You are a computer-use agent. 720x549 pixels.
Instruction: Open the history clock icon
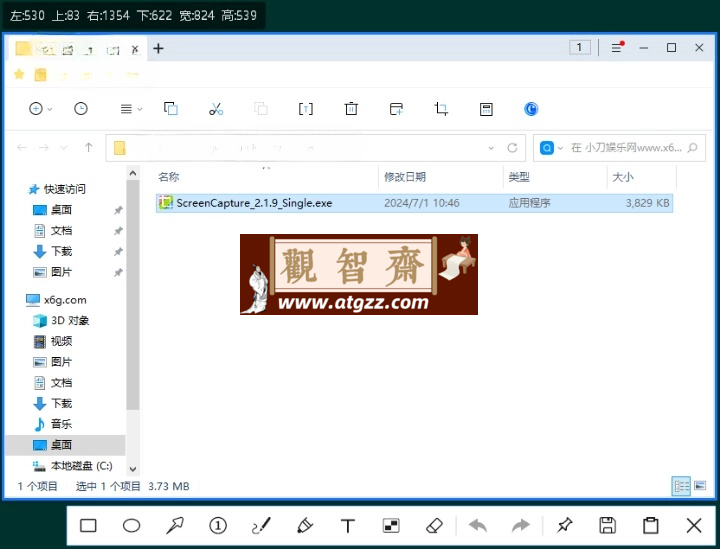pyautogui.click(x=81, y=109)
